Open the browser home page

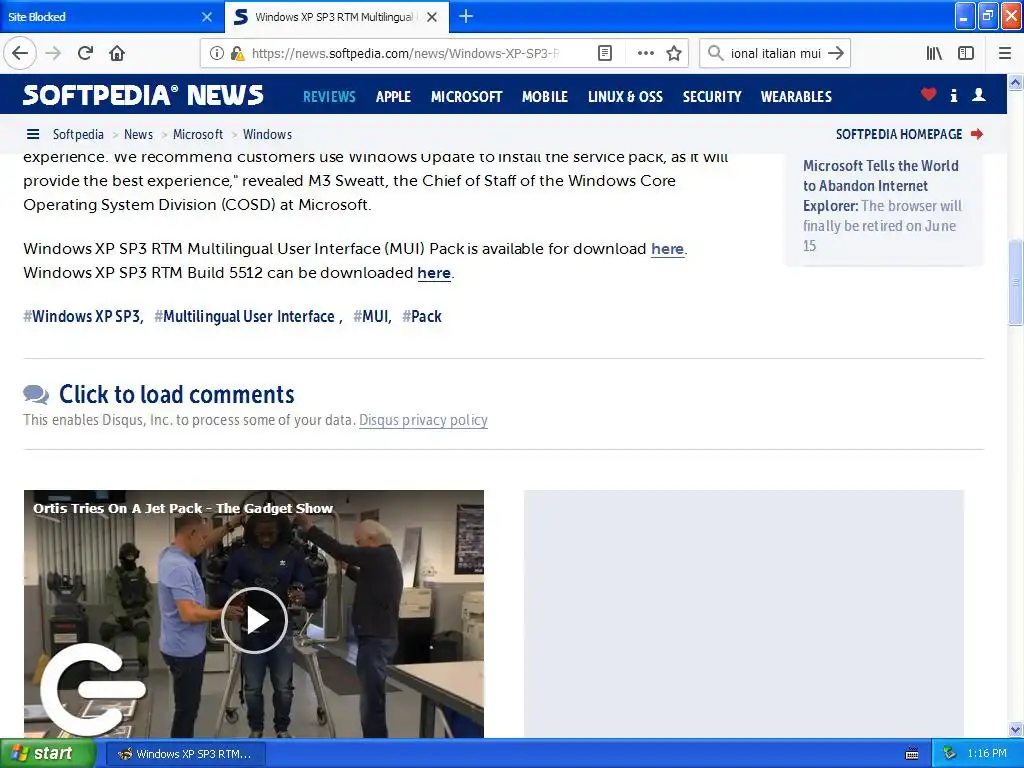click(x=117, y=53)
